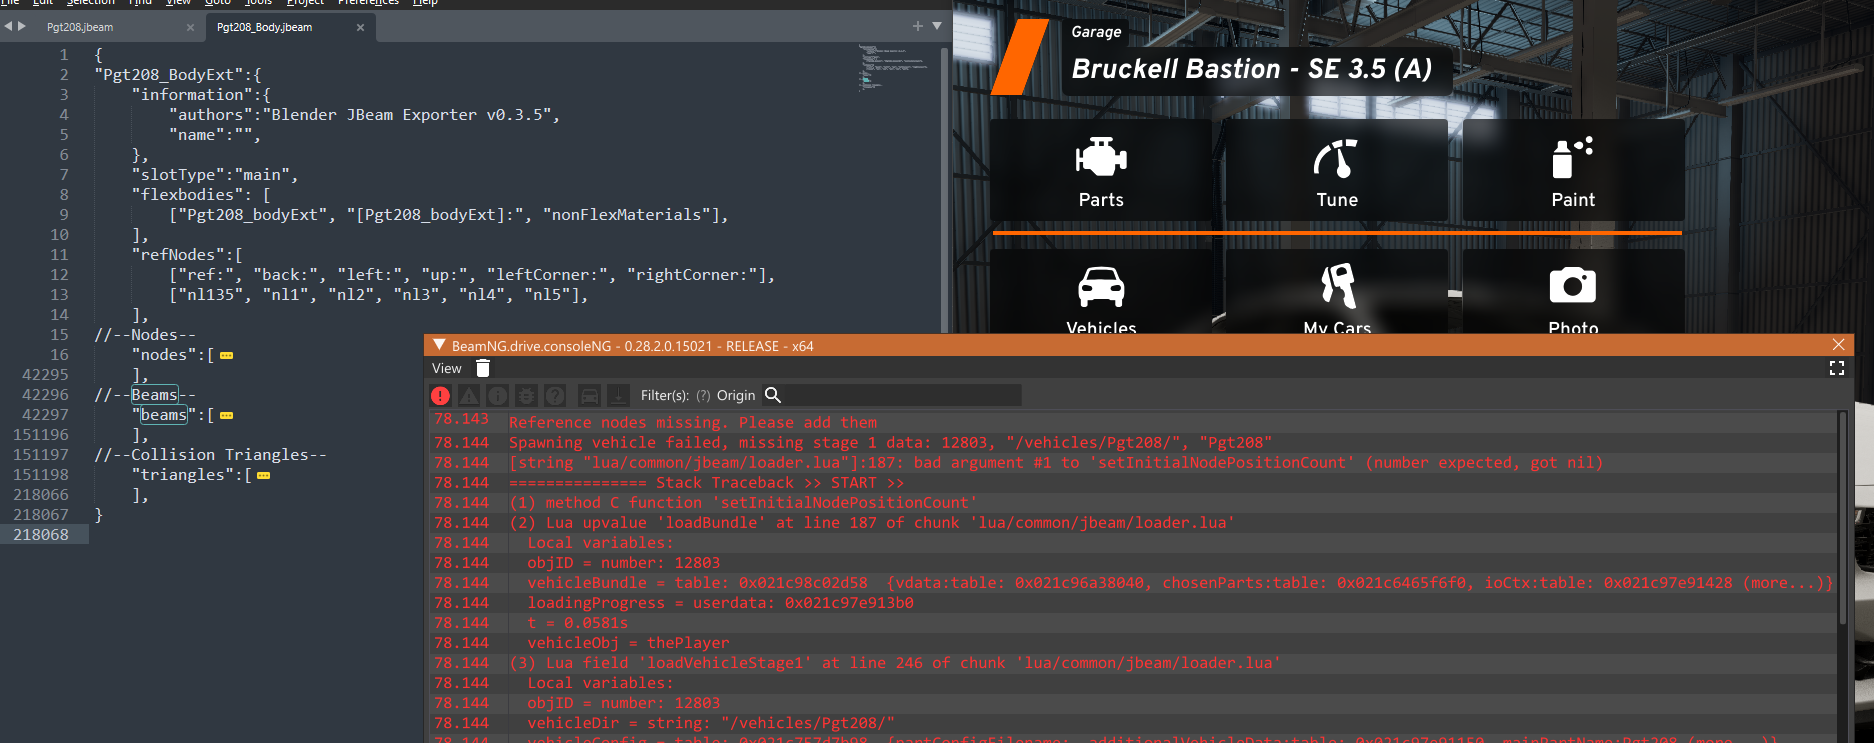Clear the console with the trash icon
1874x743 pixels.
click(x=483, y=369)
